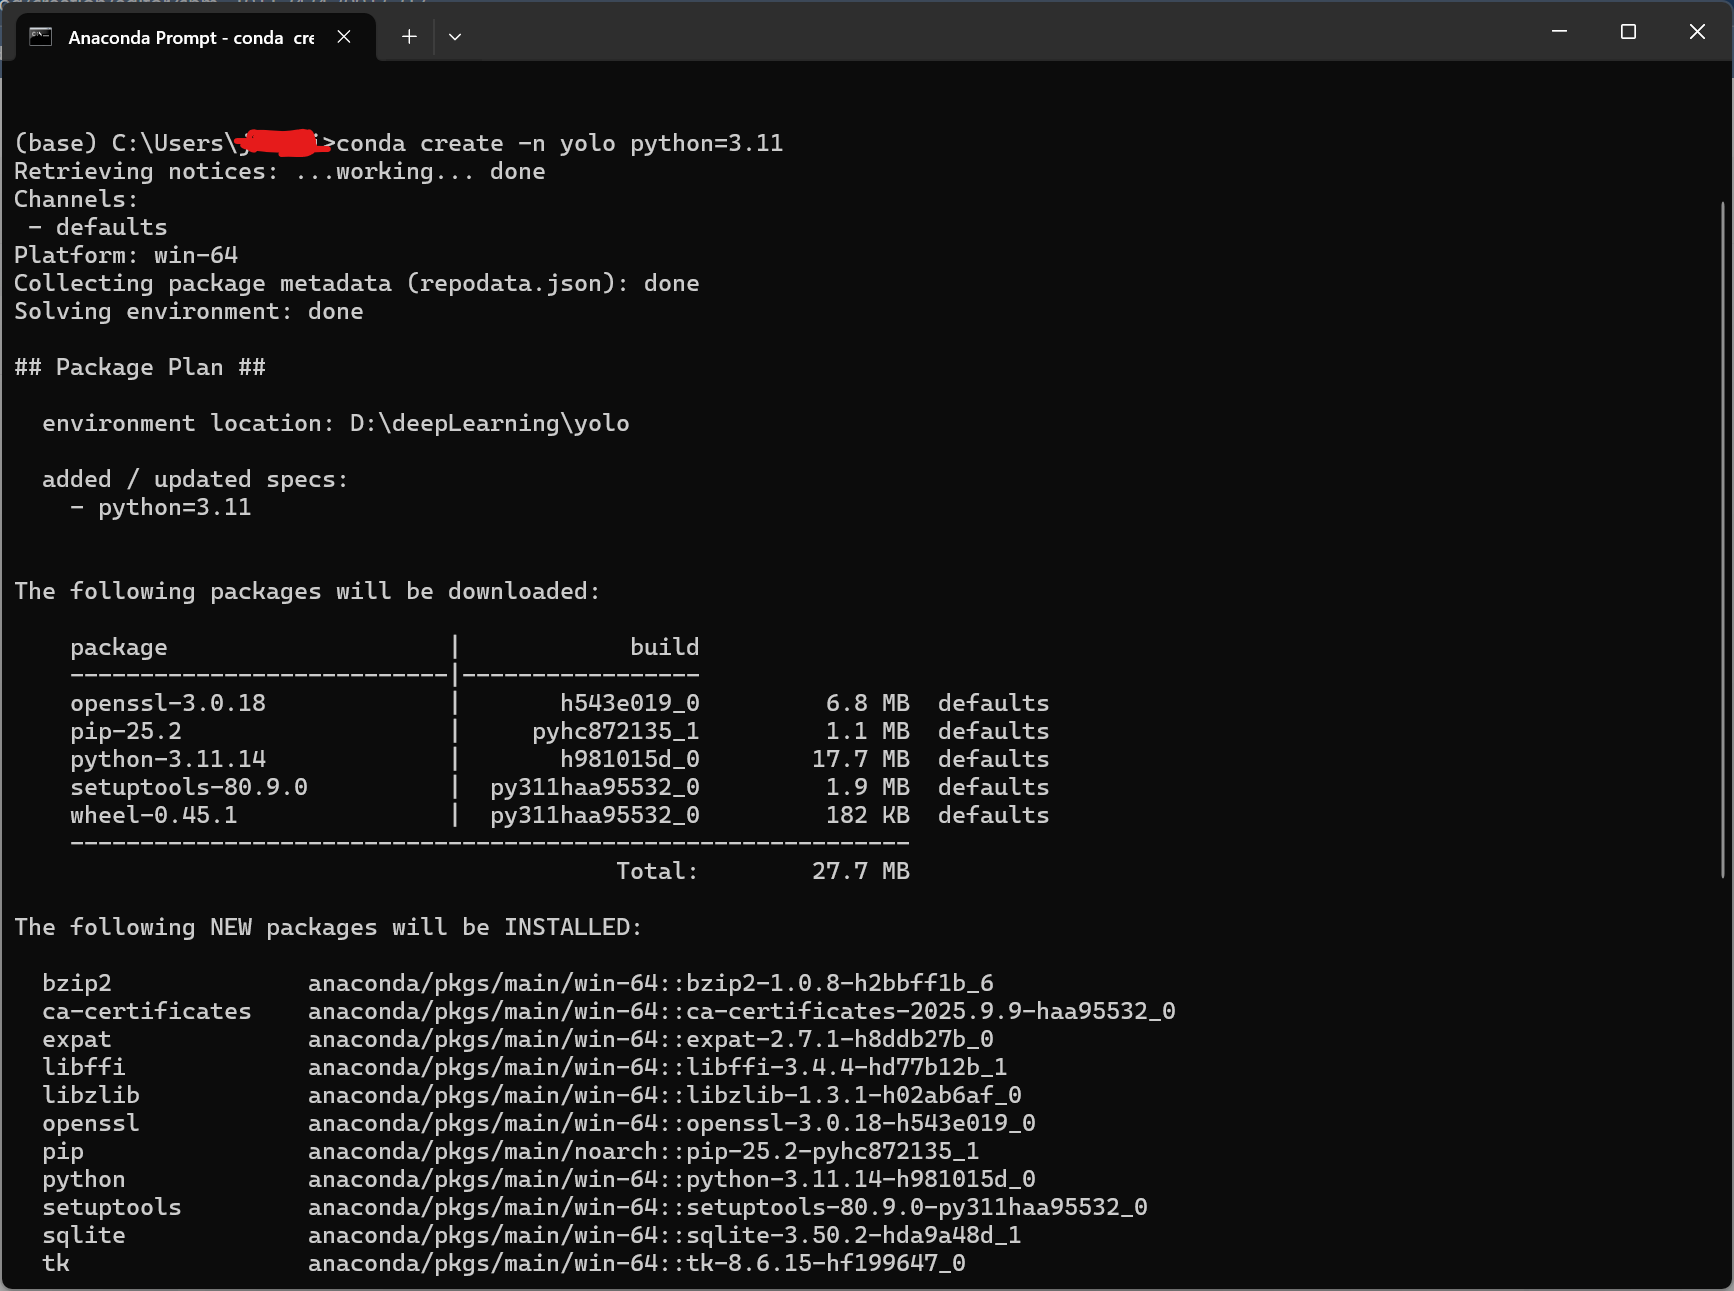Click the 'build' column header
1734x1291 pixels.
coord(665,647)
